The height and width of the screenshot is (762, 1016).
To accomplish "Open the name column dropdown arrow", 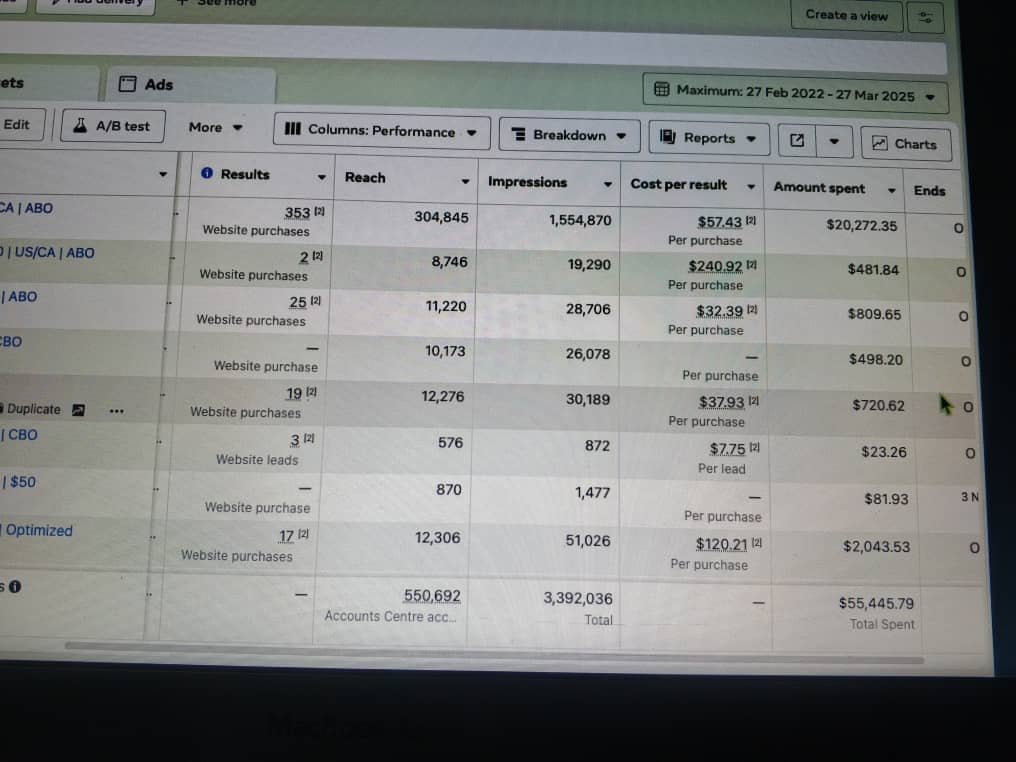I will tap(163, 174).
